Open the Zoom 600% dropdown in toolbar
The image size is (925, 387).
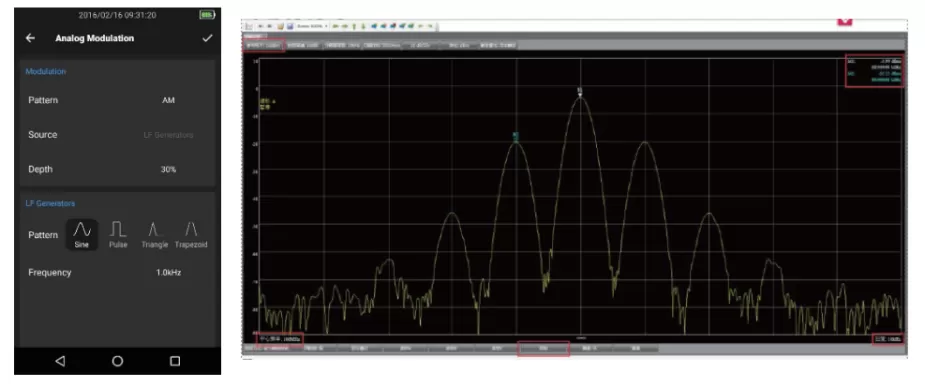(312, 26)
